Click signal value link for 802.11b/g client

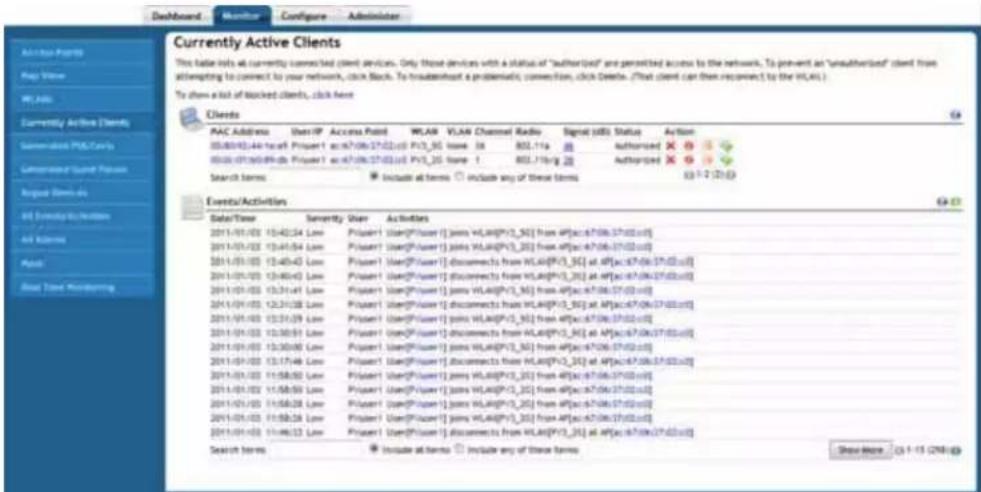click(x=569, y=160)
